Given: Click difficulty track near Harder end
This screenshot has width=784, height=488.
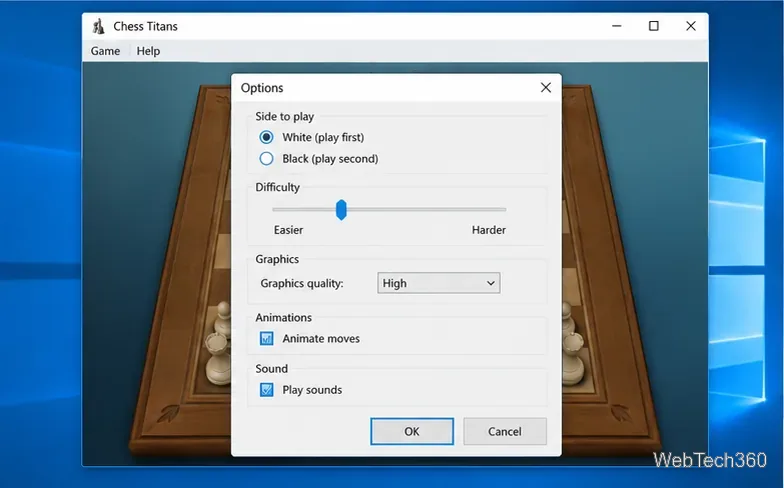Looking at the screenshot, I should (x=495, y=210).
